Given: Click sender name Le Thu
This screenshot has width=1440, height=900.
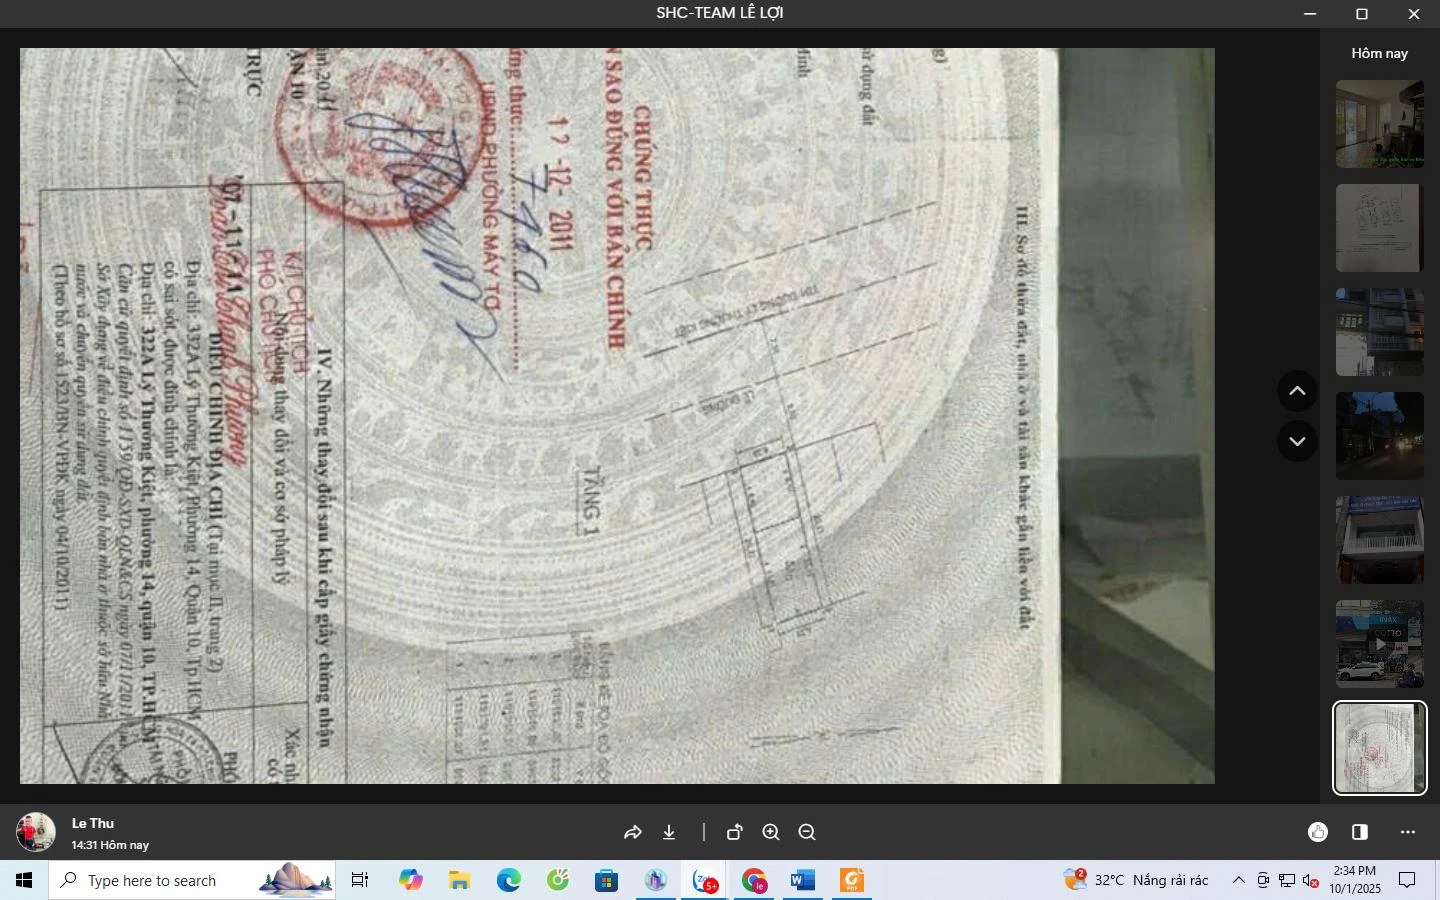Looking at the screenshot, I should [93, 823].
